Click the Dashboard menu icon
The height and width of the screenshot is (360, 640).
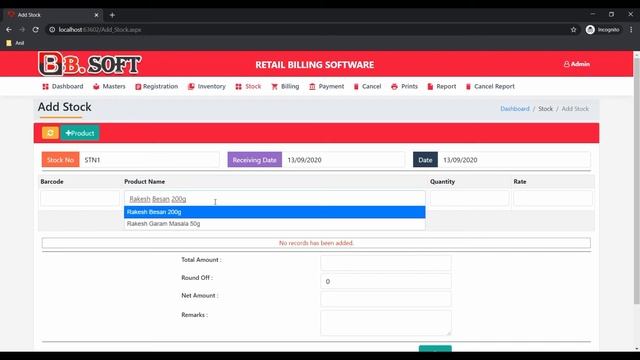[45, 87]
